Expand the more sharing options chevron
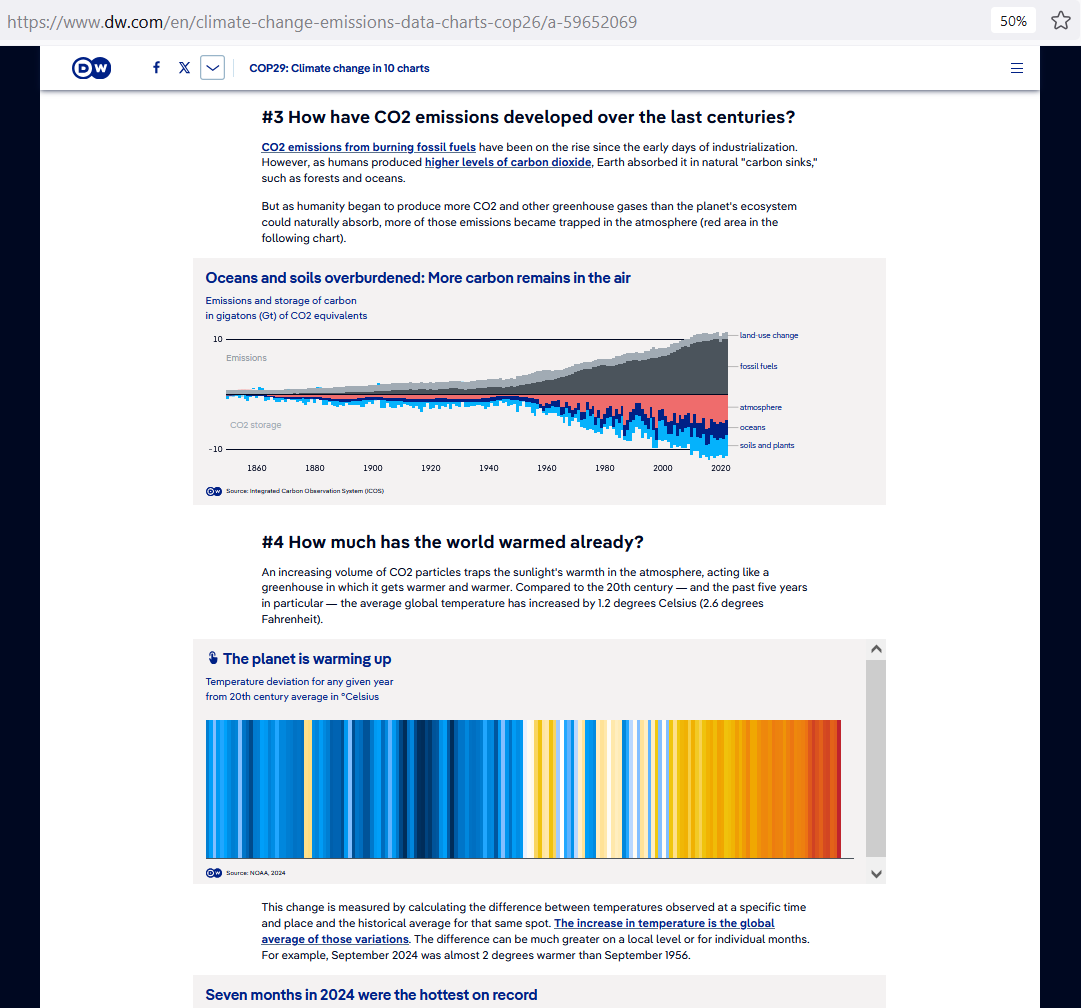This screenshot has height=1008, width=1081. 212,68
